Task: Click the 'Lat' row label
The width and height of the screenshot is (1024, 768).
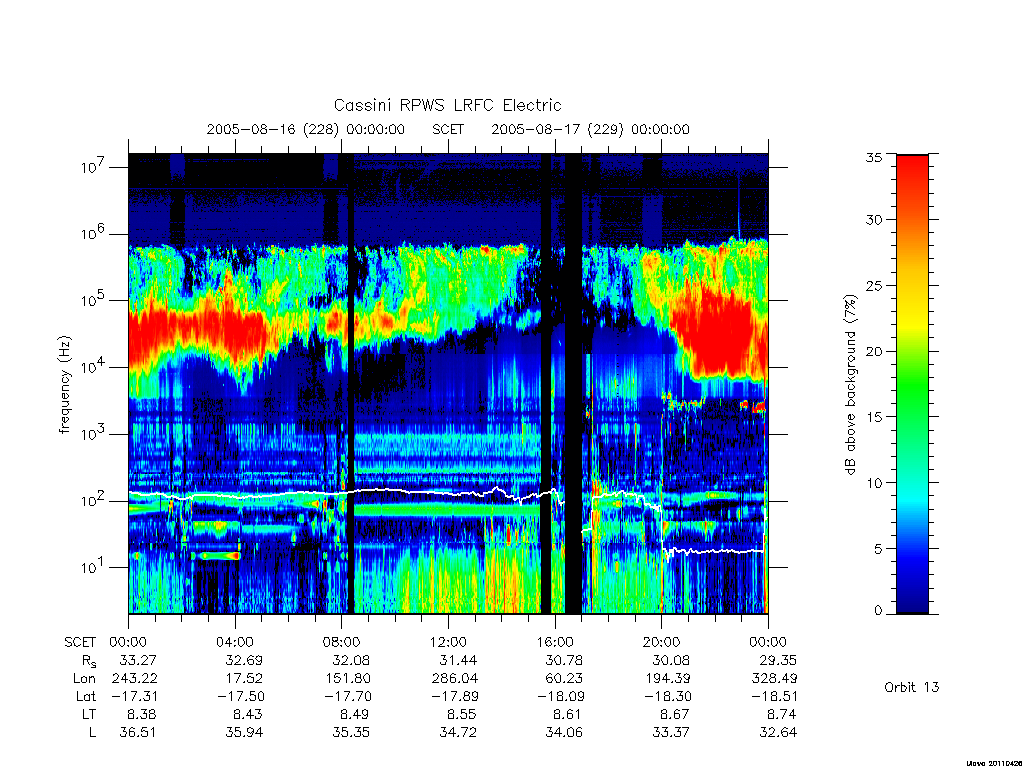Action: [x=86, y=696]
